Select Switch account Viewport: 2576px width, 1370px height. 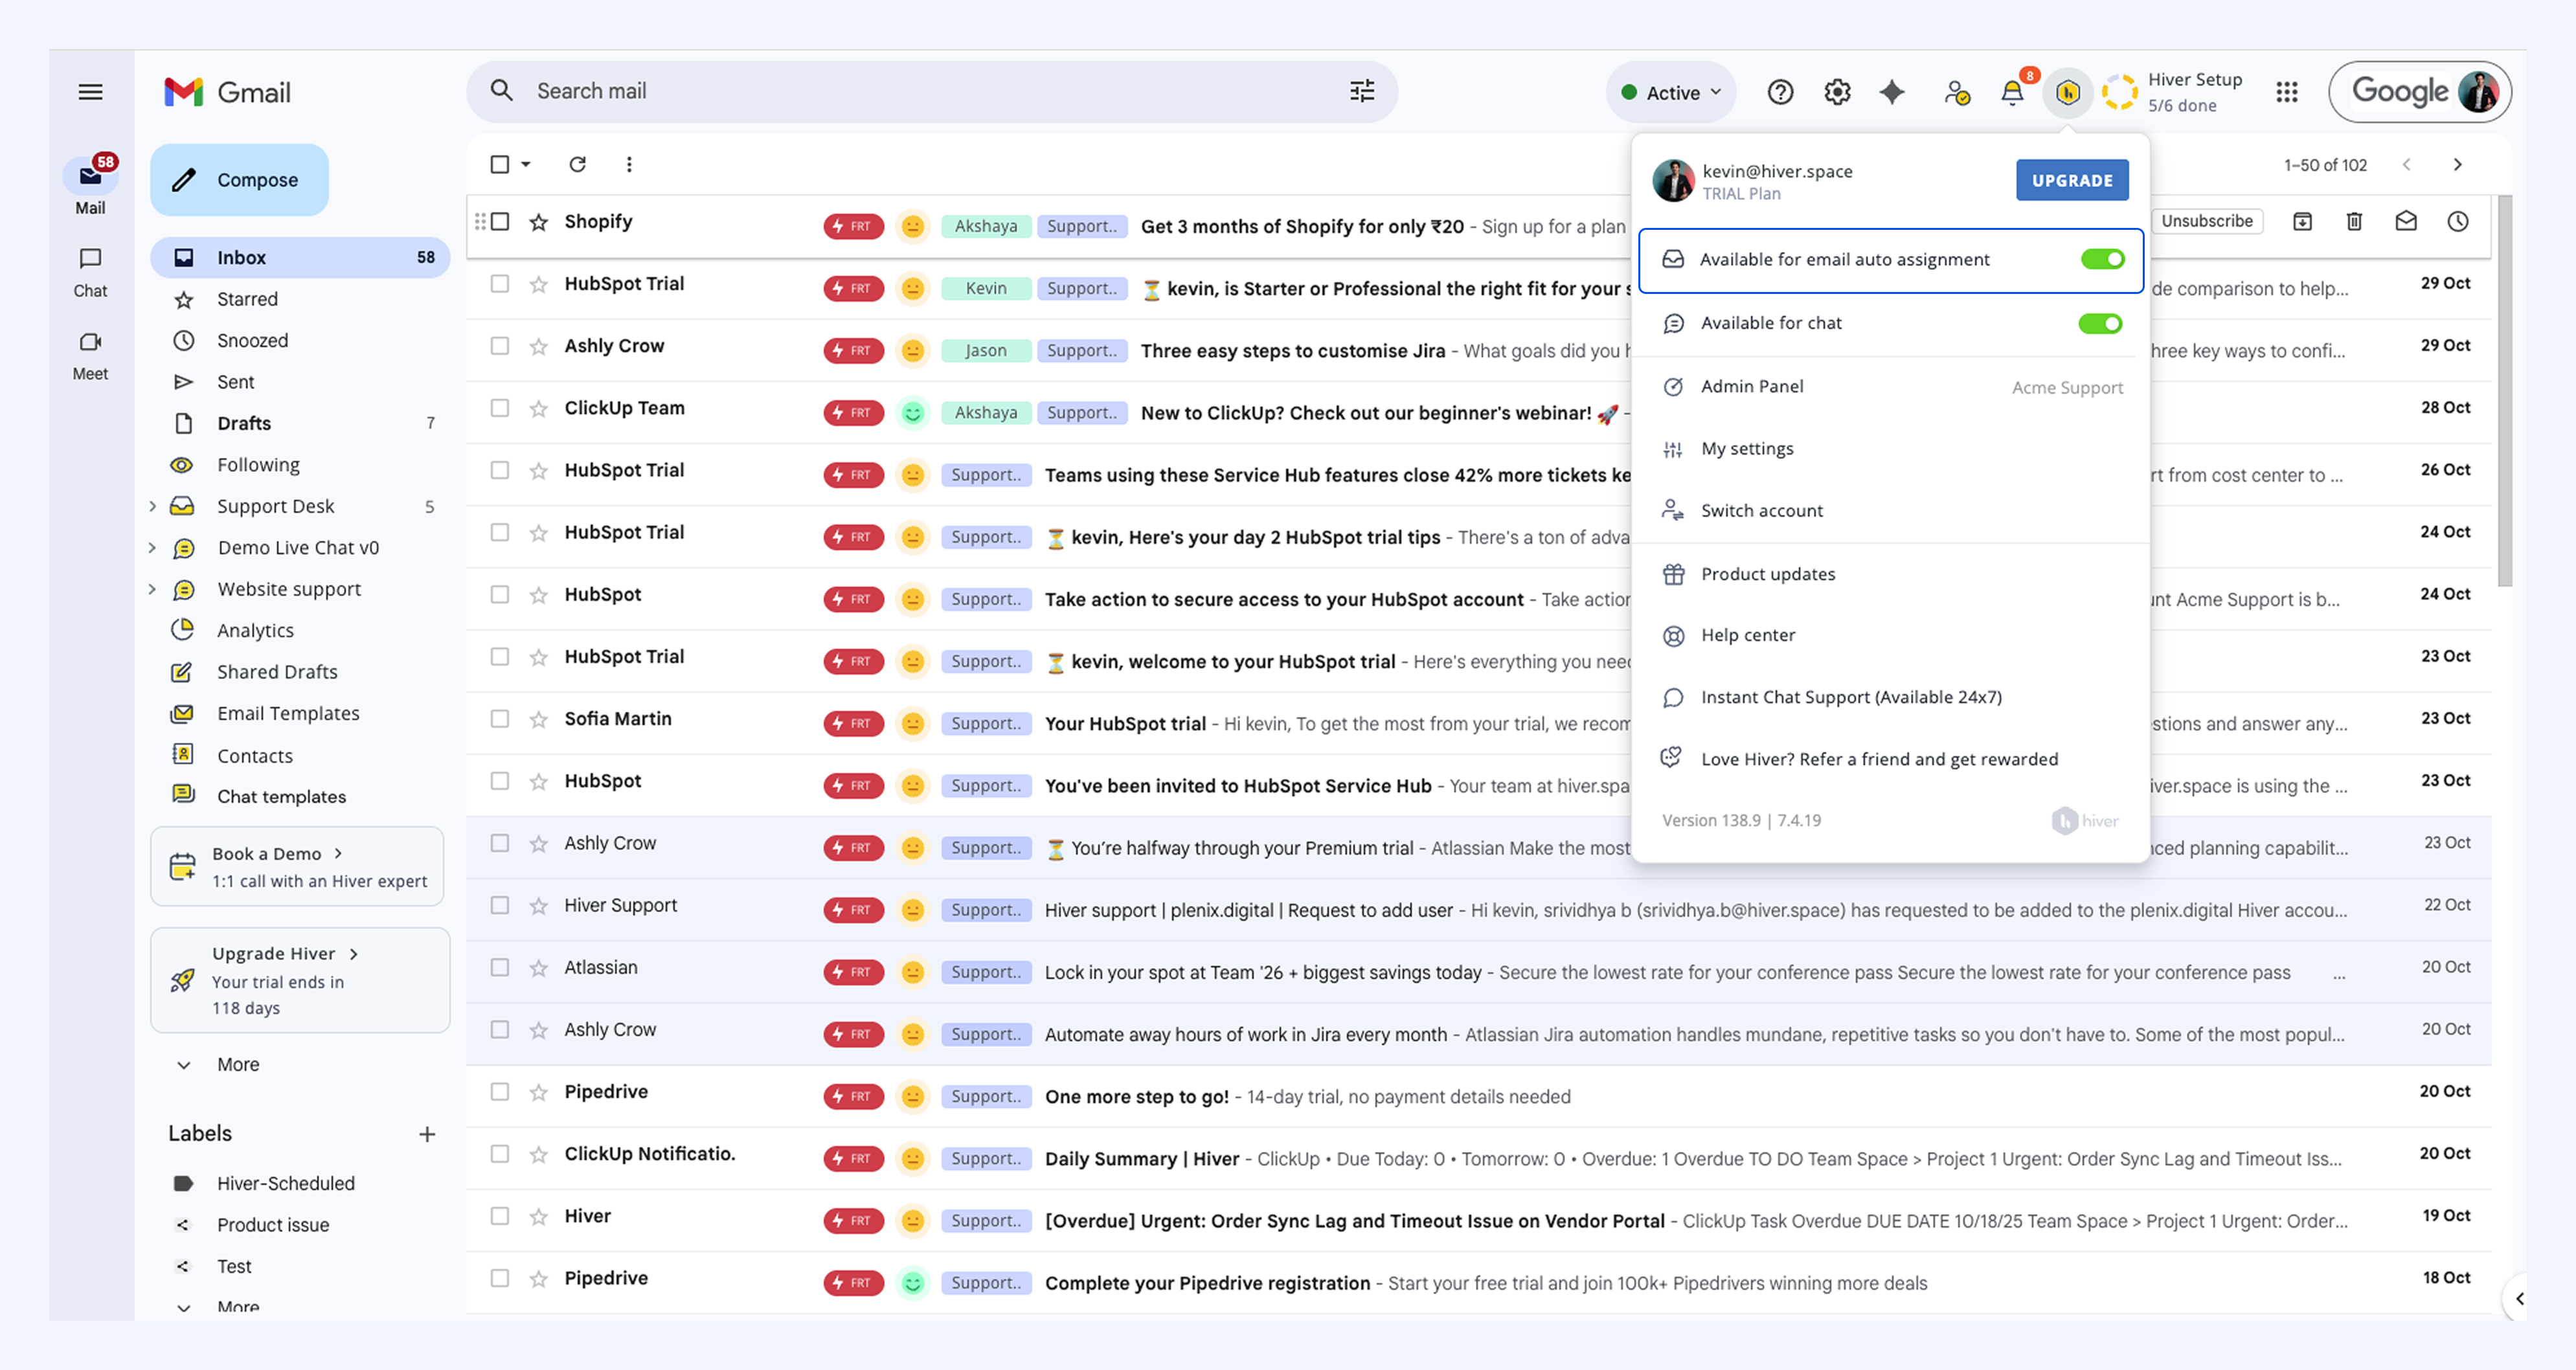point(1890,511)
